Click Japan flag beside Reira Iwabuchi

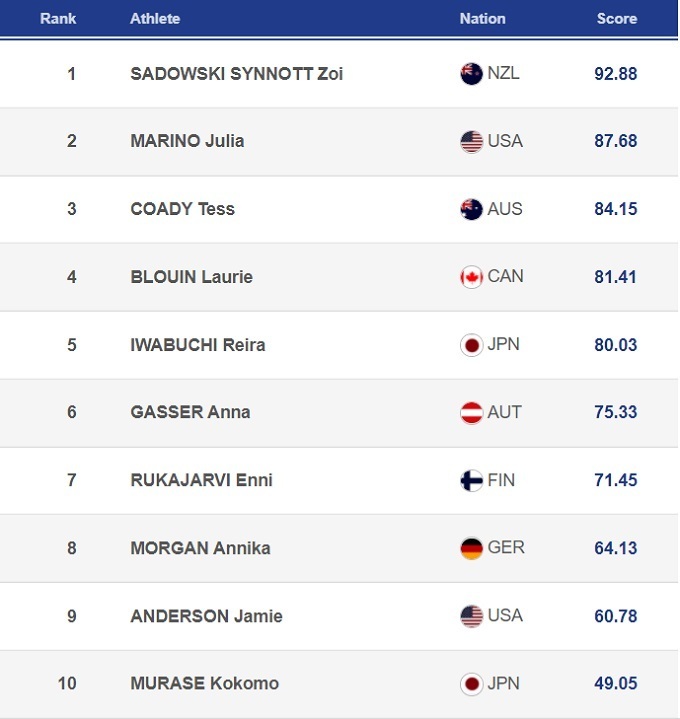(471, 345)
